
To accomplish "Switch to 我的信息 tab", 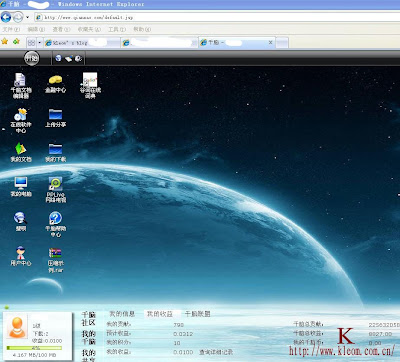I will click(122, 314).
